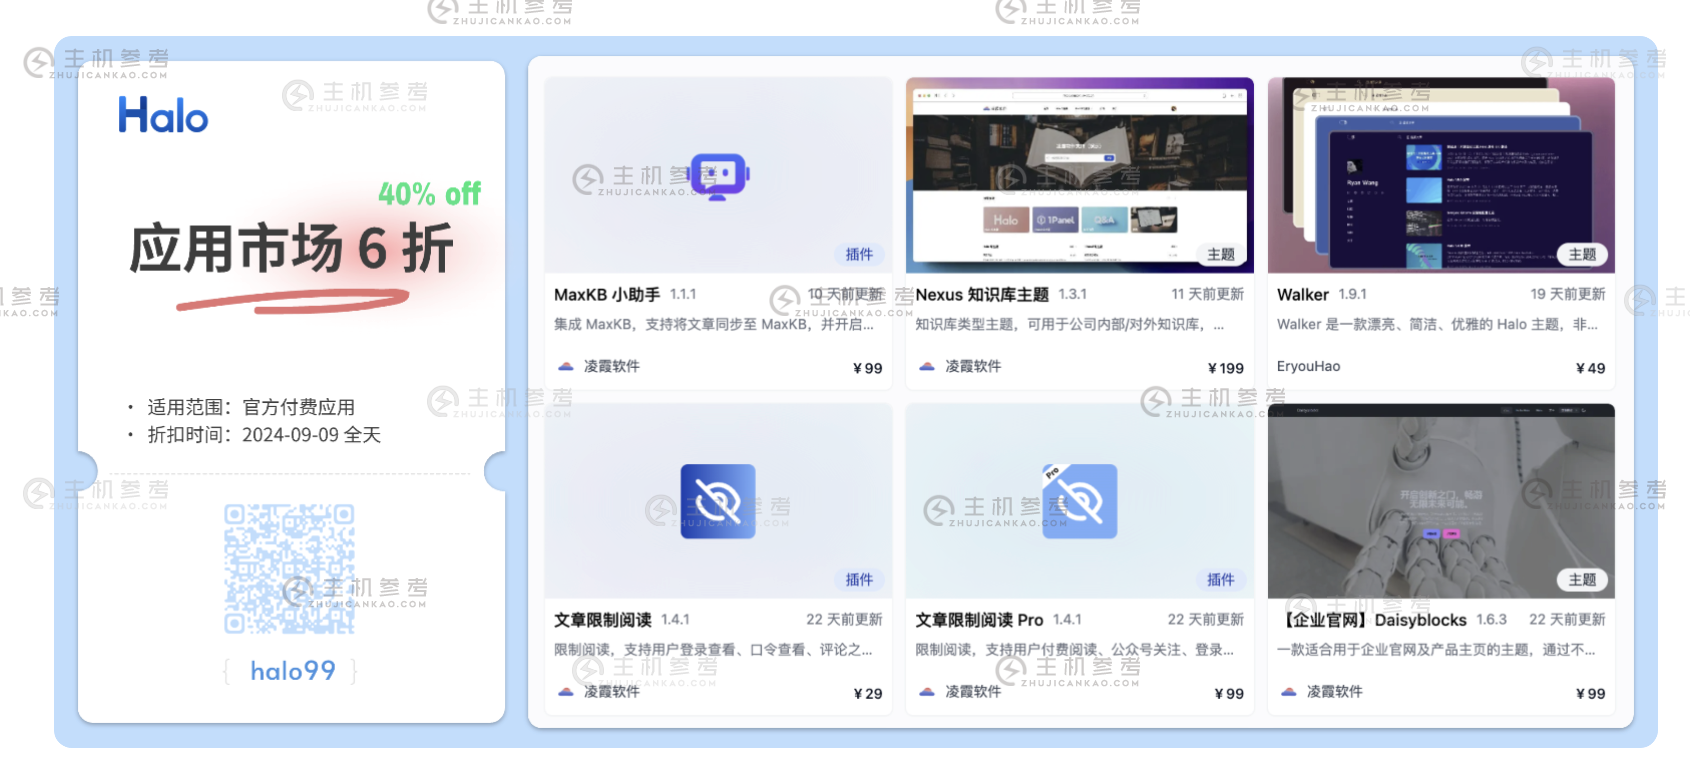This screenshot has height=770, width=1690.
Task: Open the Nexus 知识库主题 title
Action: click(x=982, y=294)
